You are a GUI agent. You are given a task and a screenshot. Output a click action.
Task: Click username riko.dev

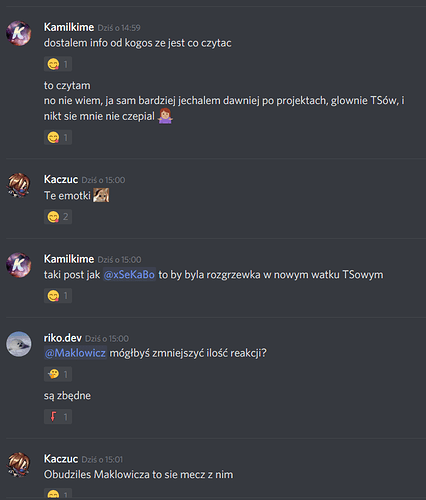pos(63,338)
